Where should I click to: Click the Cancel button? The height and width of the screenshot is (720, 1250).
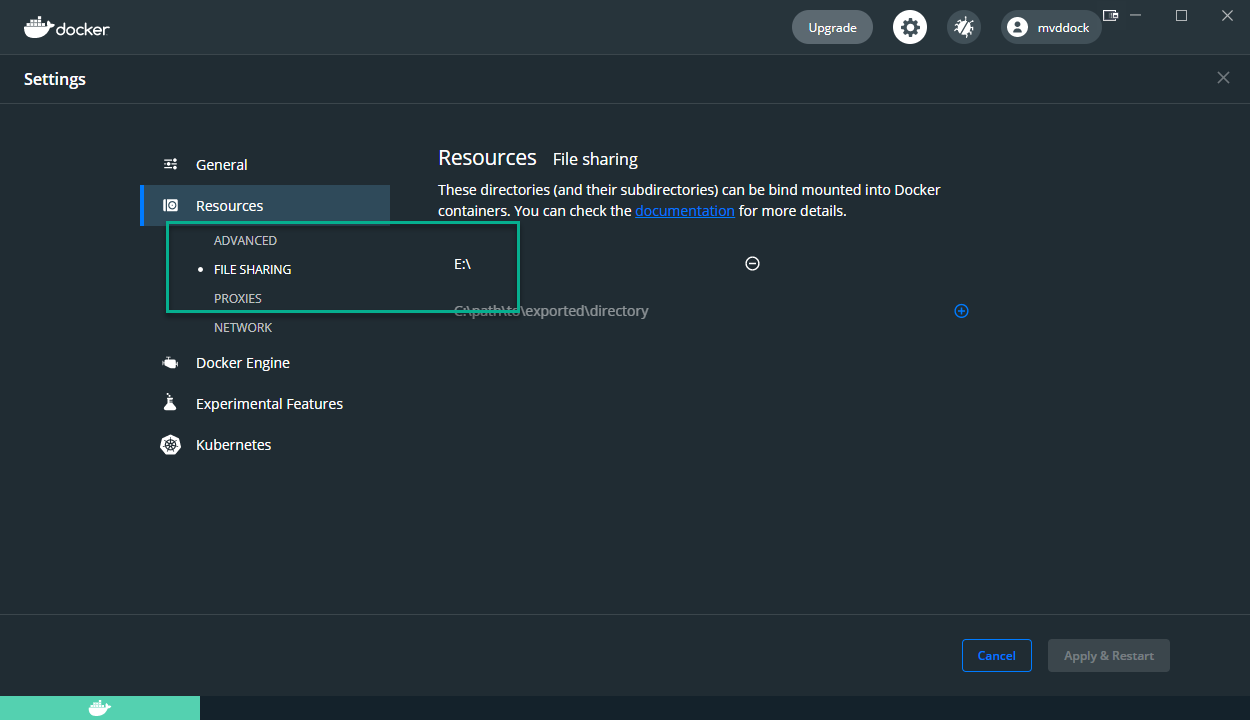[996, 655]
